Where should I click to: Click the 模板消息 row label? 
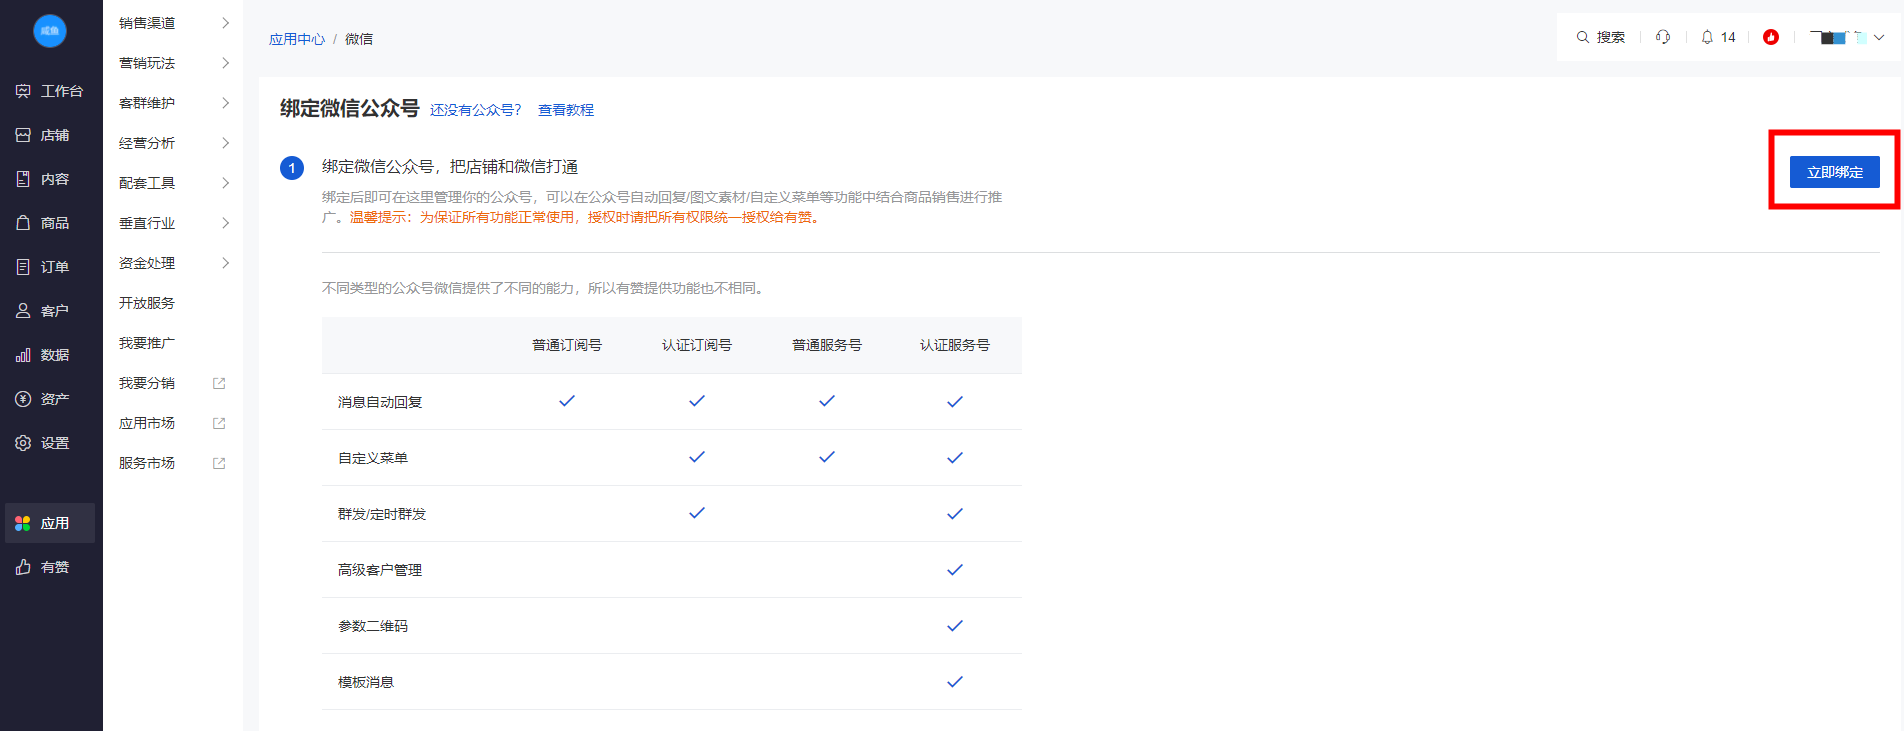366,682
